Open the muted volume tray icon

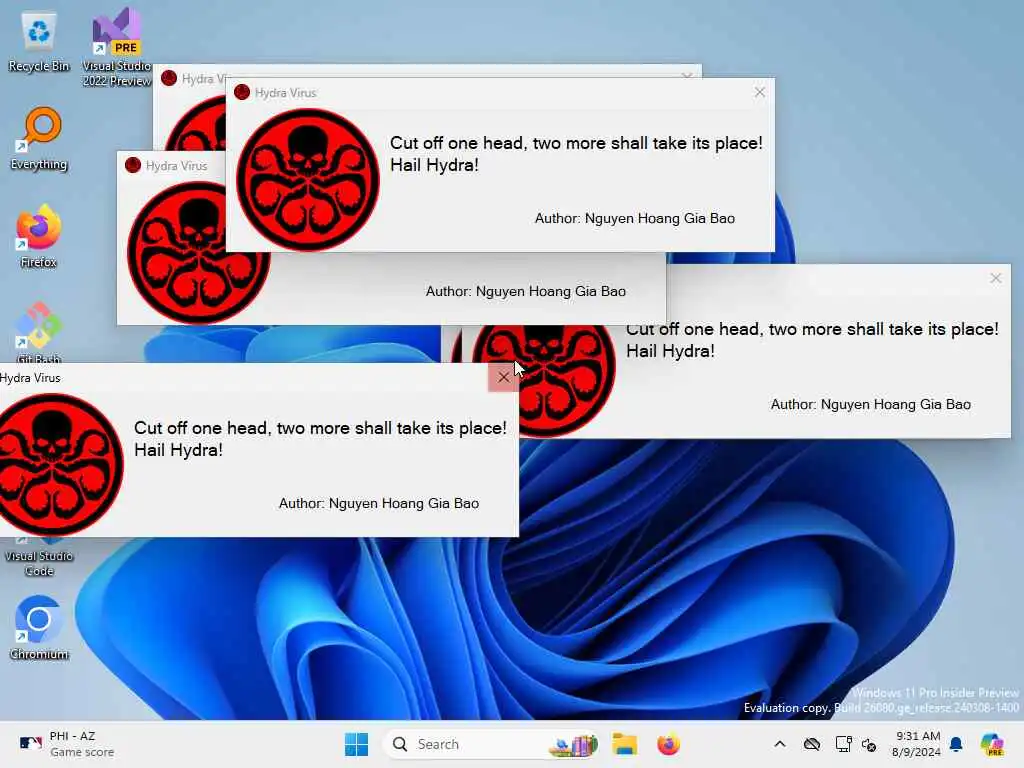(x=869, y=744)
